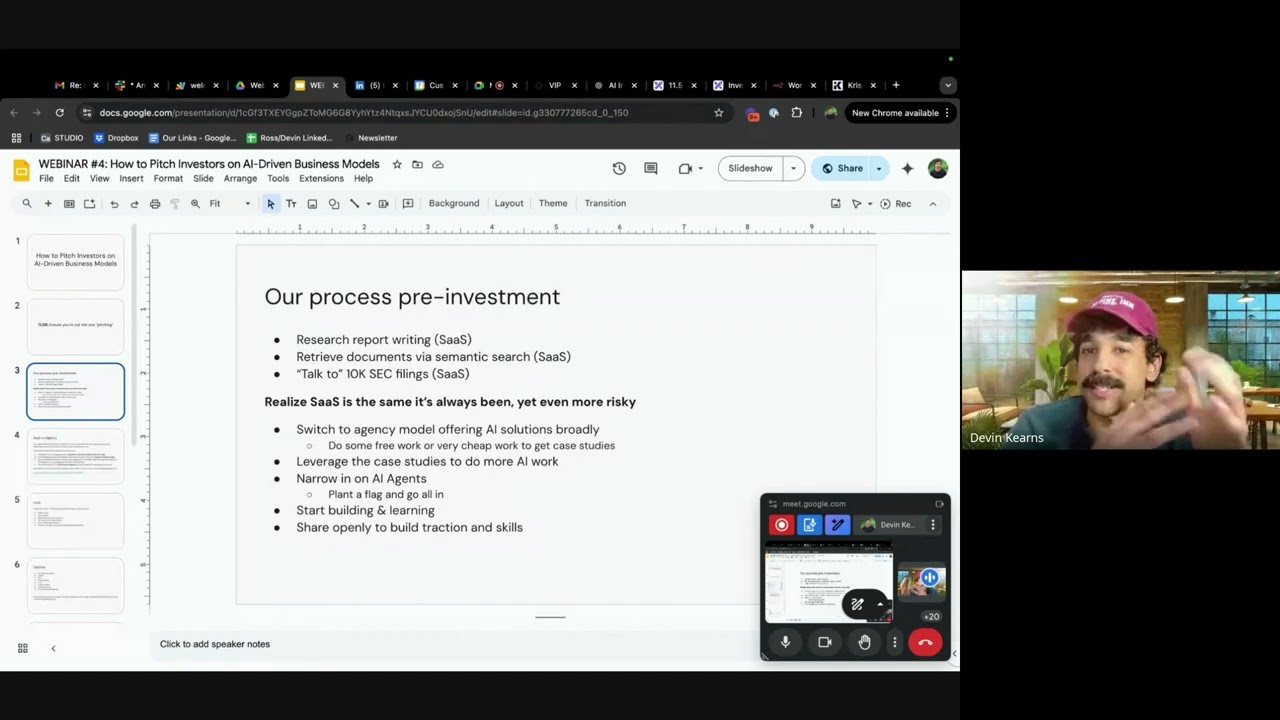Image resolution: width=1280 pixels, height=720 pixels.
Task: Select the arrow cursor select tool
Action: pos(270,204)
